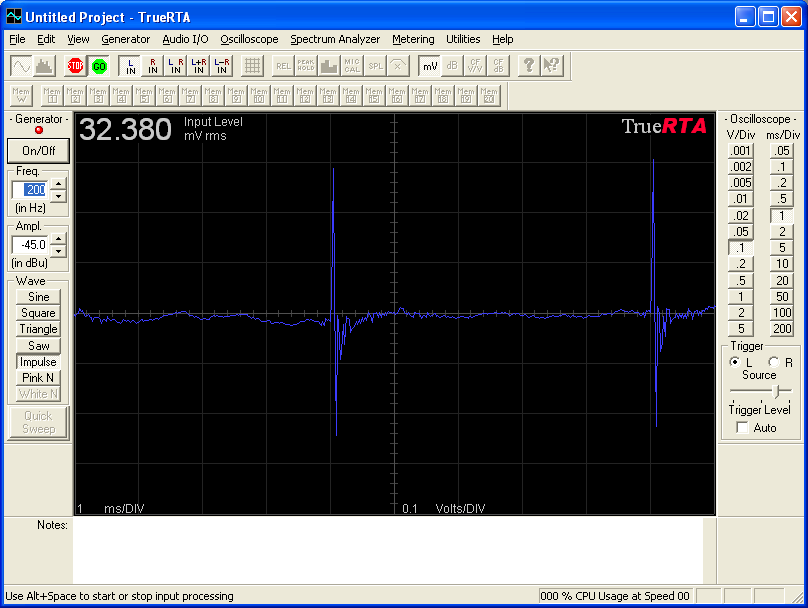Open the Utilities menu

(463, 39)
